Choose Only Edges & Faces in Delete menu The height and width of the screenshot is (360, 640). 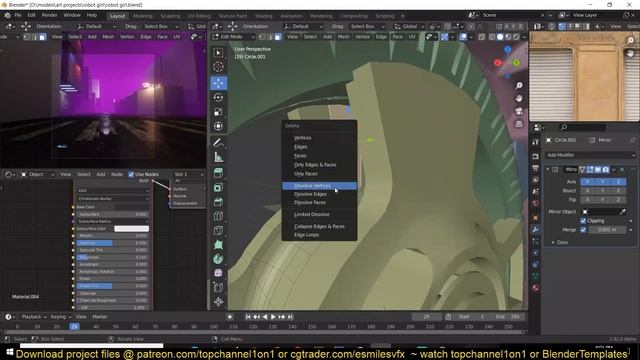319,165
